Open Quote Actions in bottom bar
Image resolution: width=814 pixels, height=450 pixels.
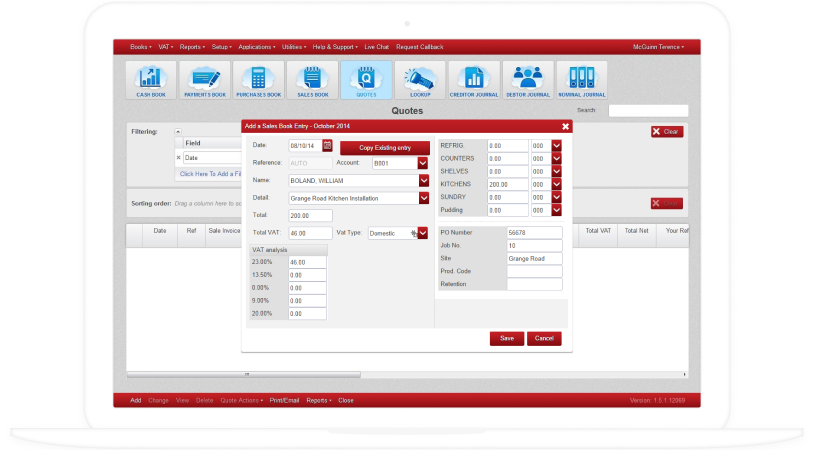241,401
